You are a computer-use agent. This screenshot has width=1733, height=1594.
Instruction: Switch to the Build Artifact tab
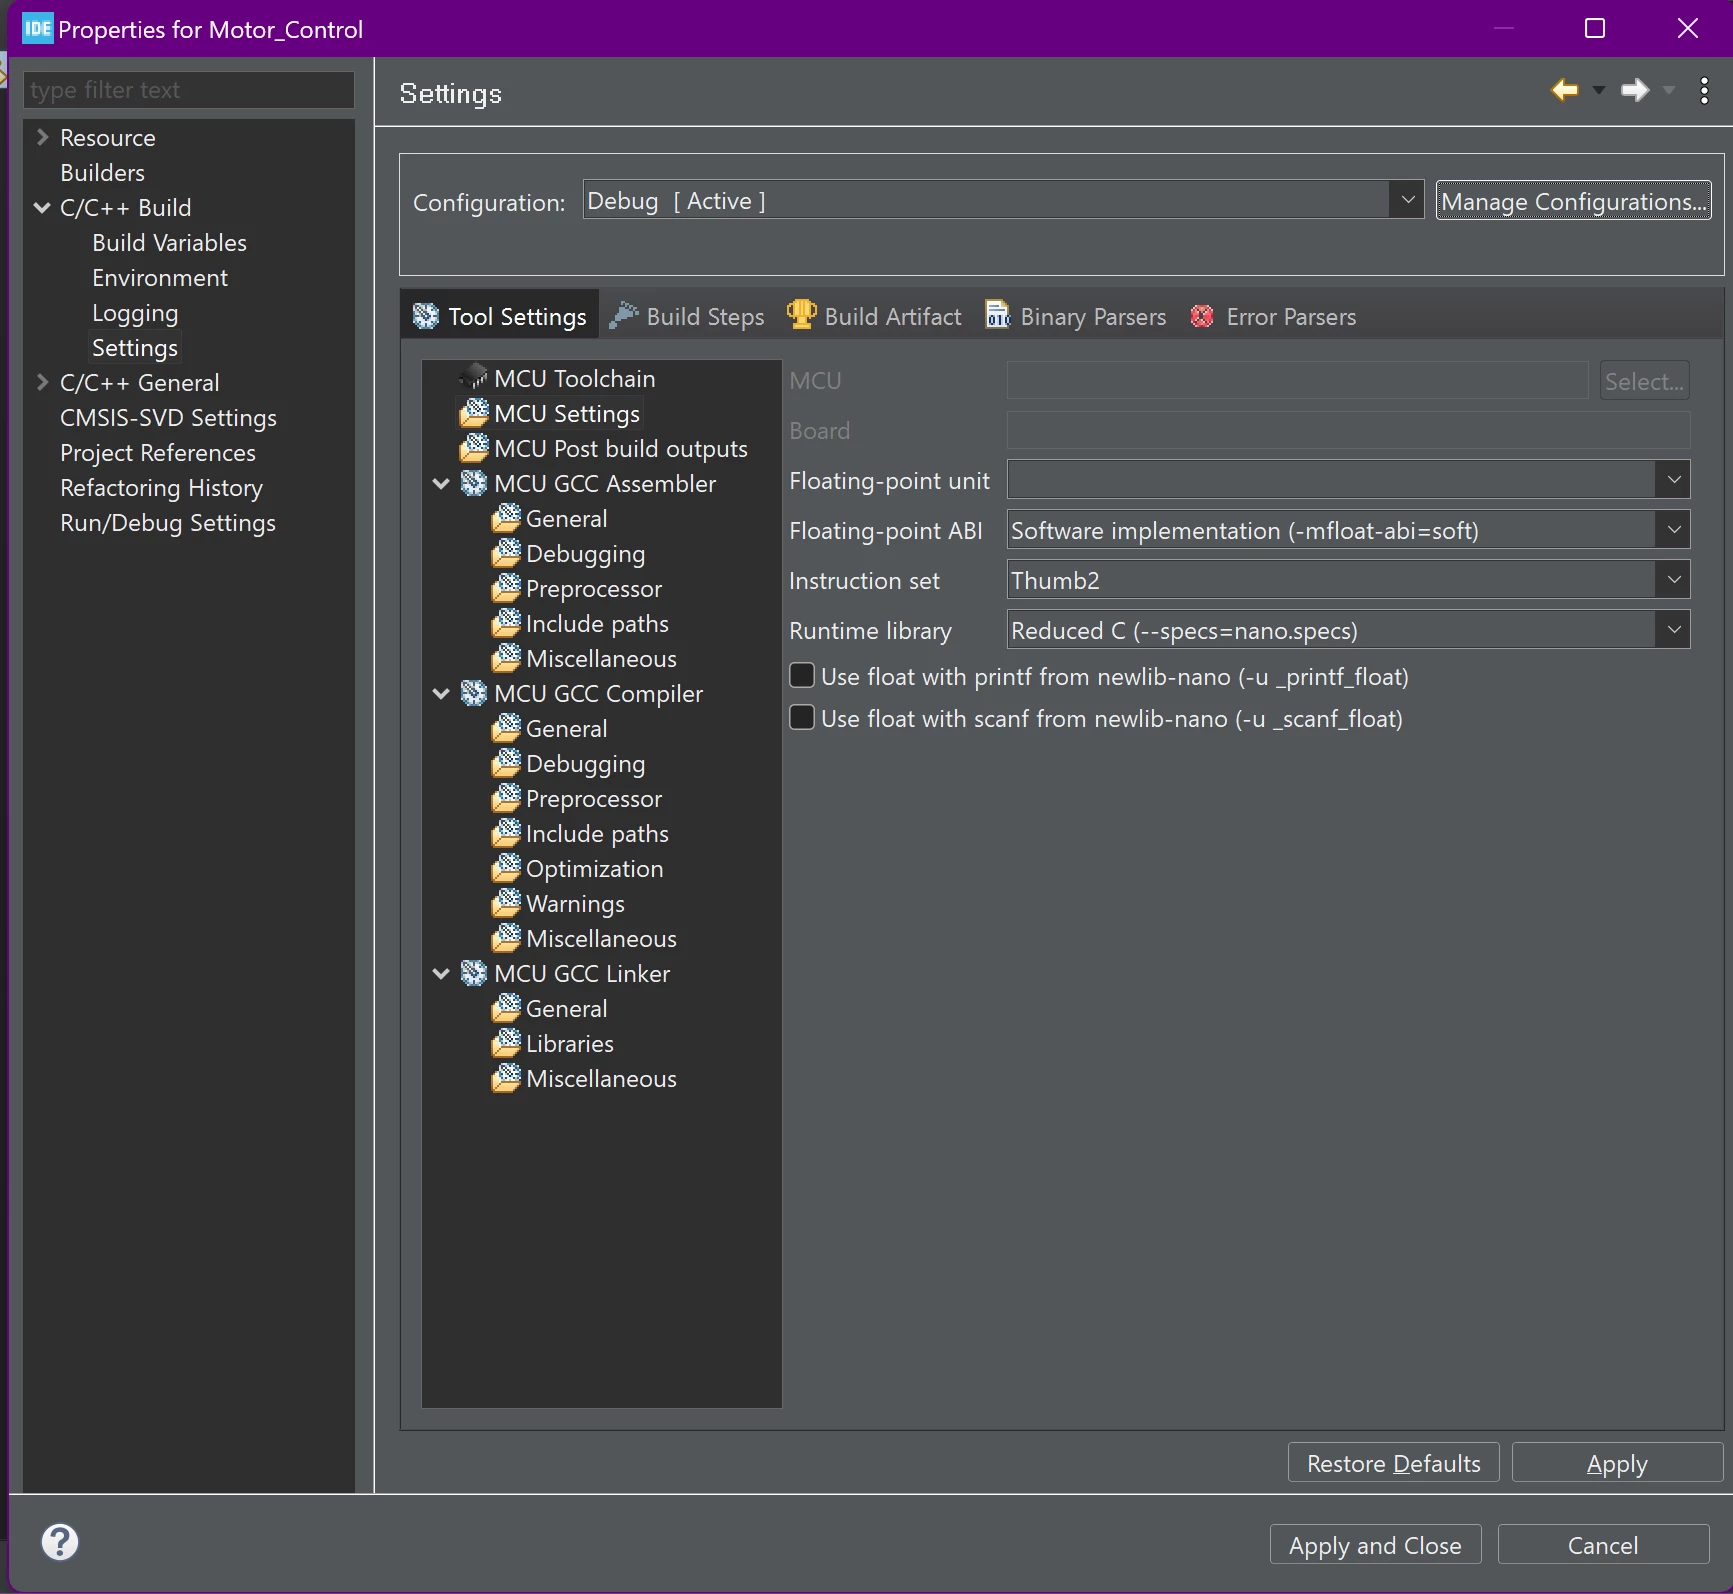point(874,316)
